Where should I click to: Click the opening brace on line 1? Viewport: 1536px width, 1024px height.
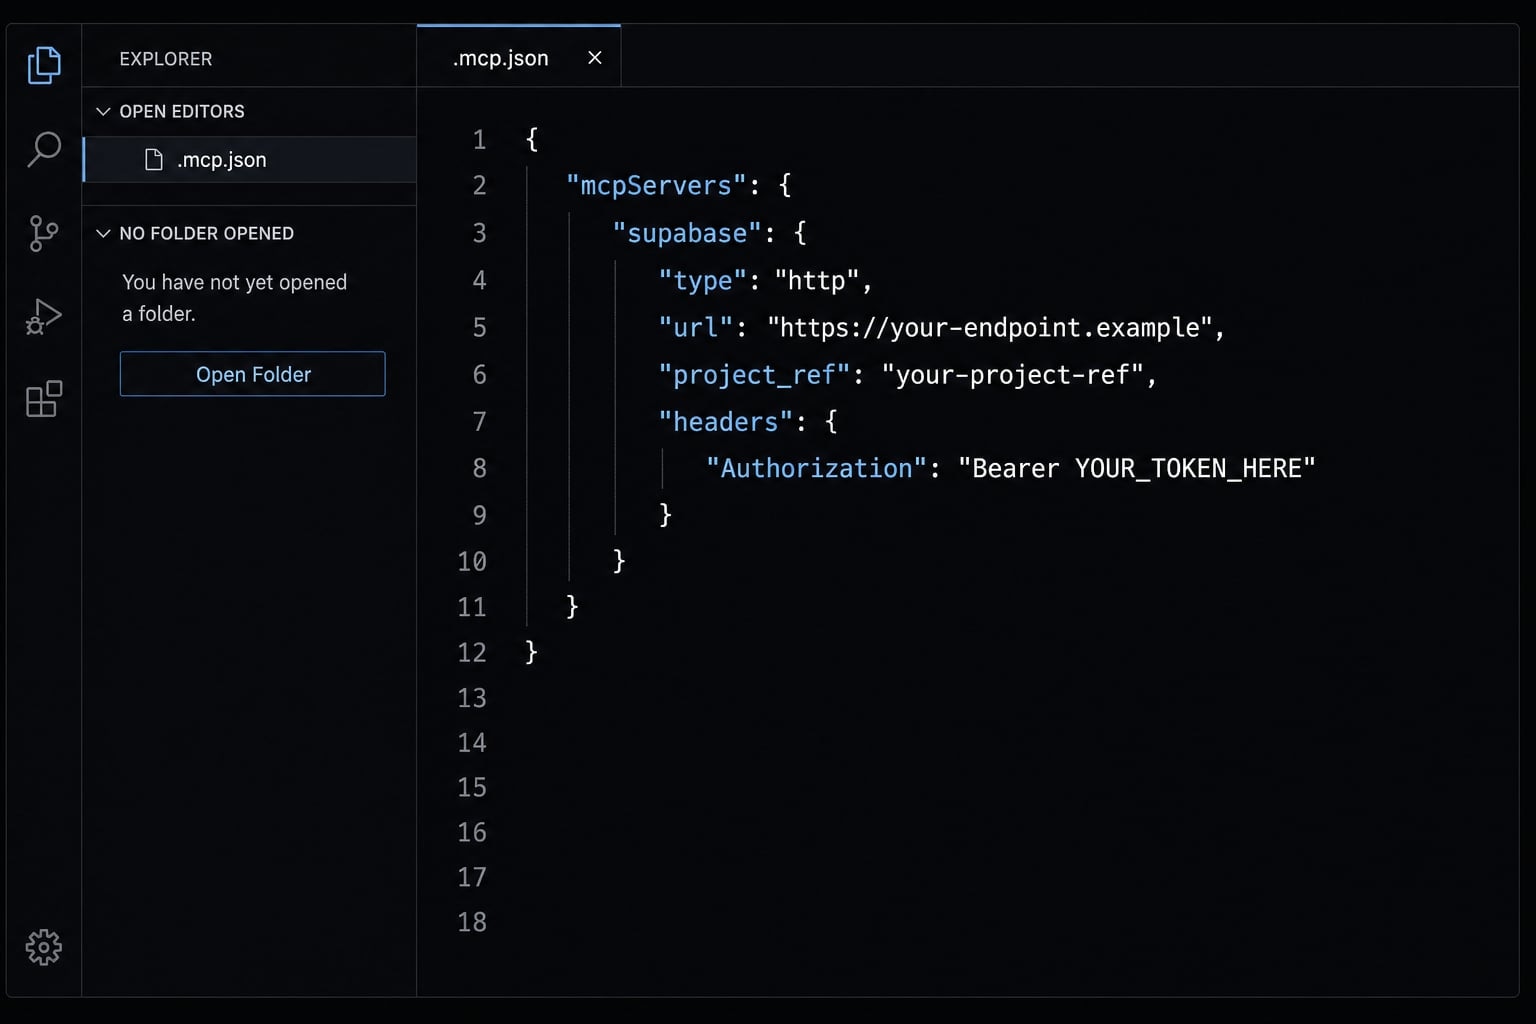(x=532, y=140)
